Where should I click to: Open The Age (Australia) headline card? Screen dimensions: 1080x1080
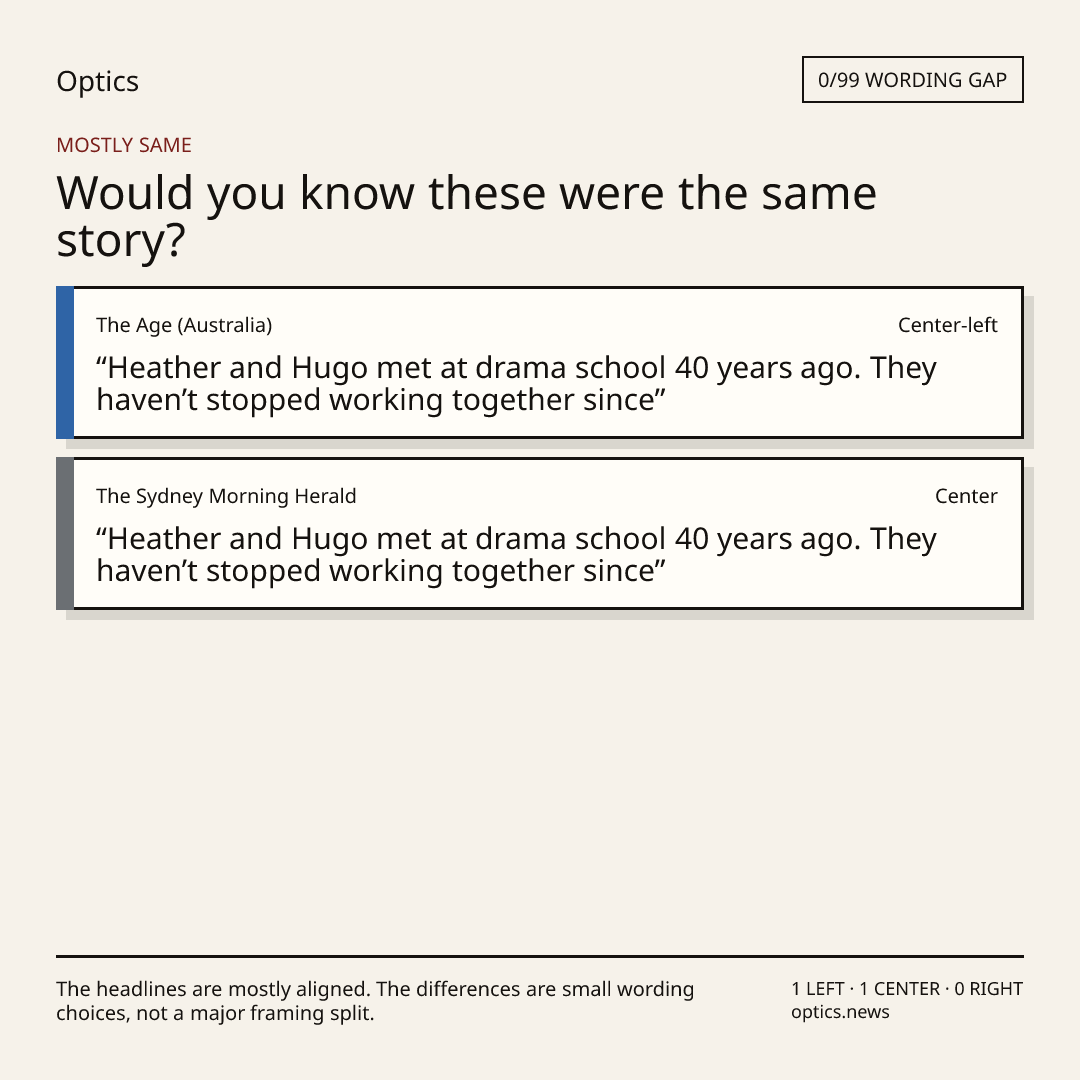tap(540, 362)
